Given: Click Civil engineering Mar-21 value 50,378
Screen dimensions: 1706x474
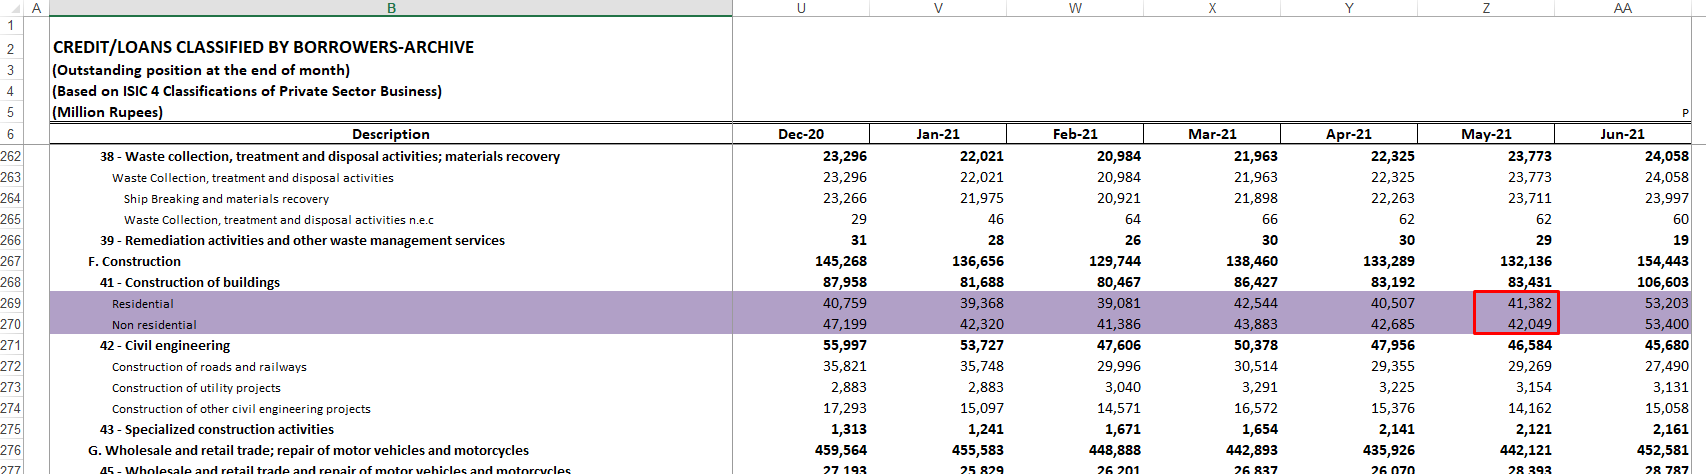Looking at the screenshot, I should [x=1255, y=345].
